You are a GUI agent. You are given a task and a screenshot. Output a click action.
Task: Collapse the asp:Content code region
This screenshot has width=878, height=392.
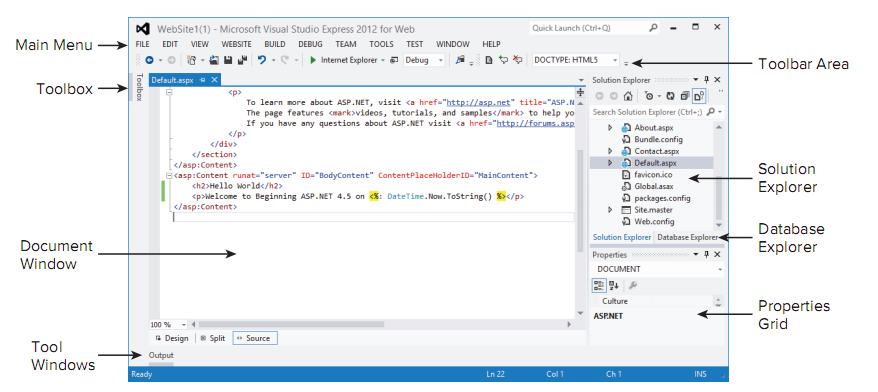click(x=170, y=175)
